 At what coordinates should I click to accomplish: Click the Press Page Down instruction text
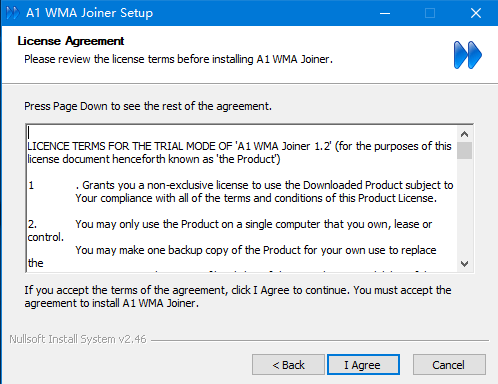(148, 106)
